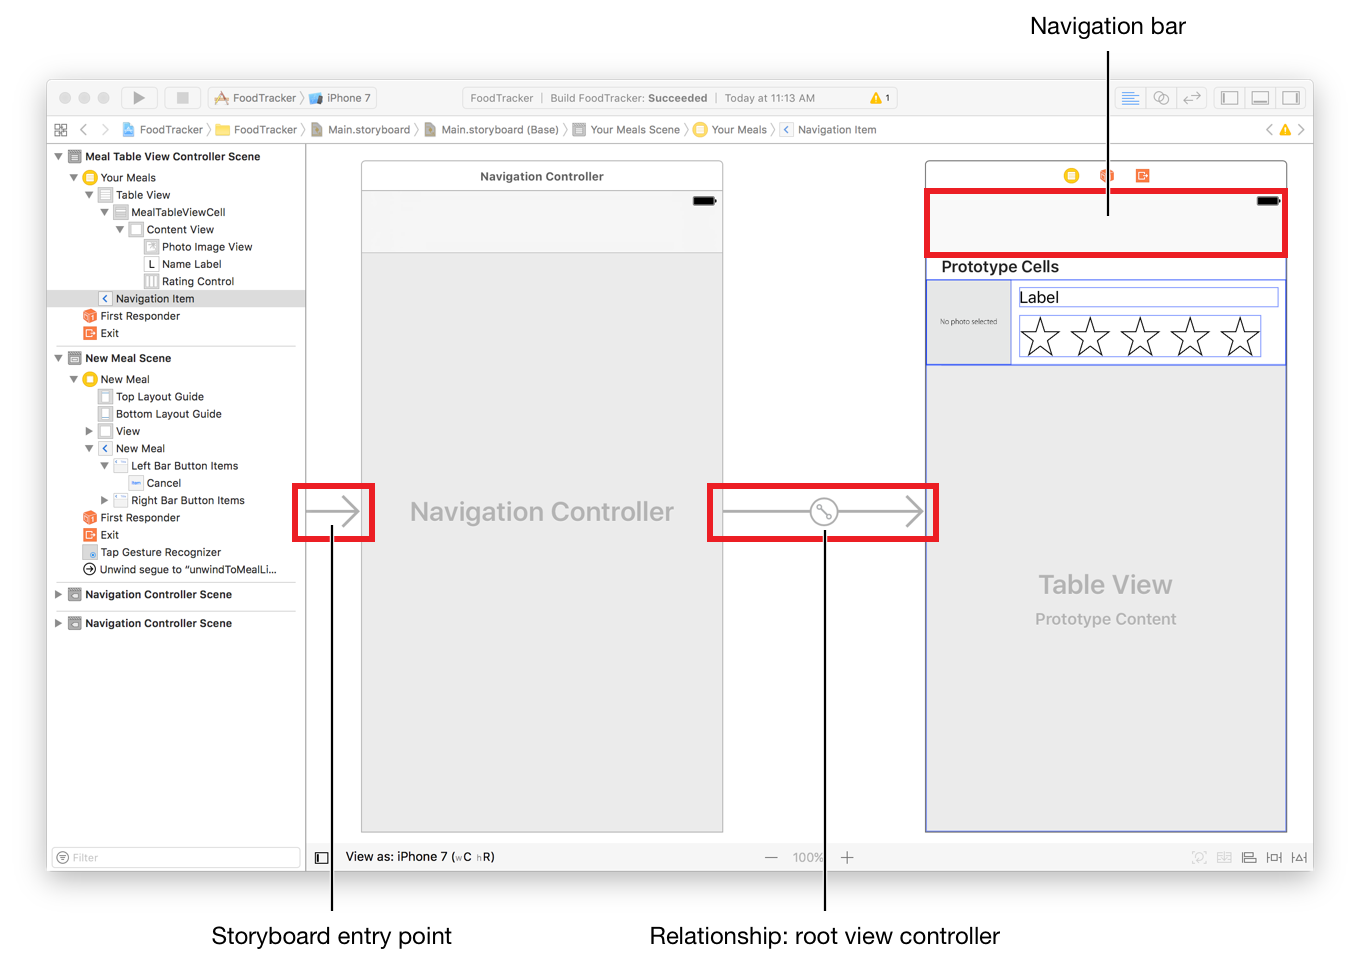Toggle the utilities panel
This screenshot has width=1360, height=963.
(x=1292, y=98)
